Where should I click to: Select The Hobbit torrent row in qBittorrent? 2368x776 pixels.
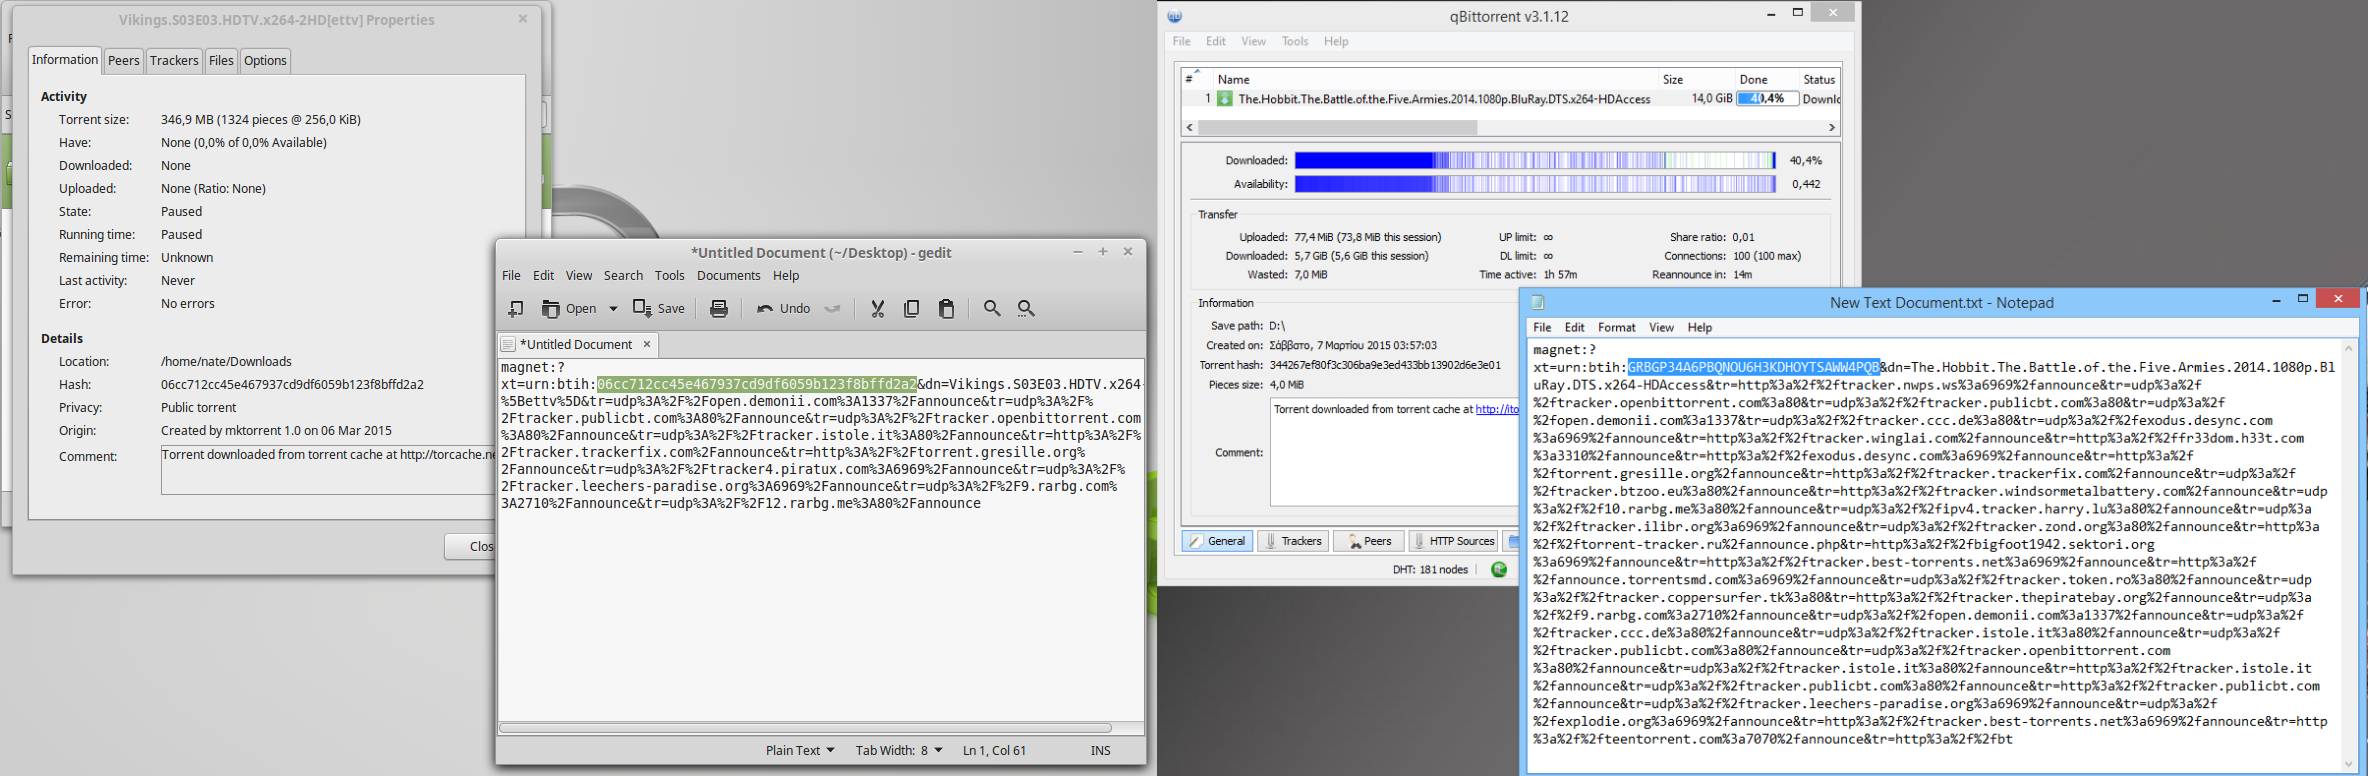click(x=1510, y=99)
